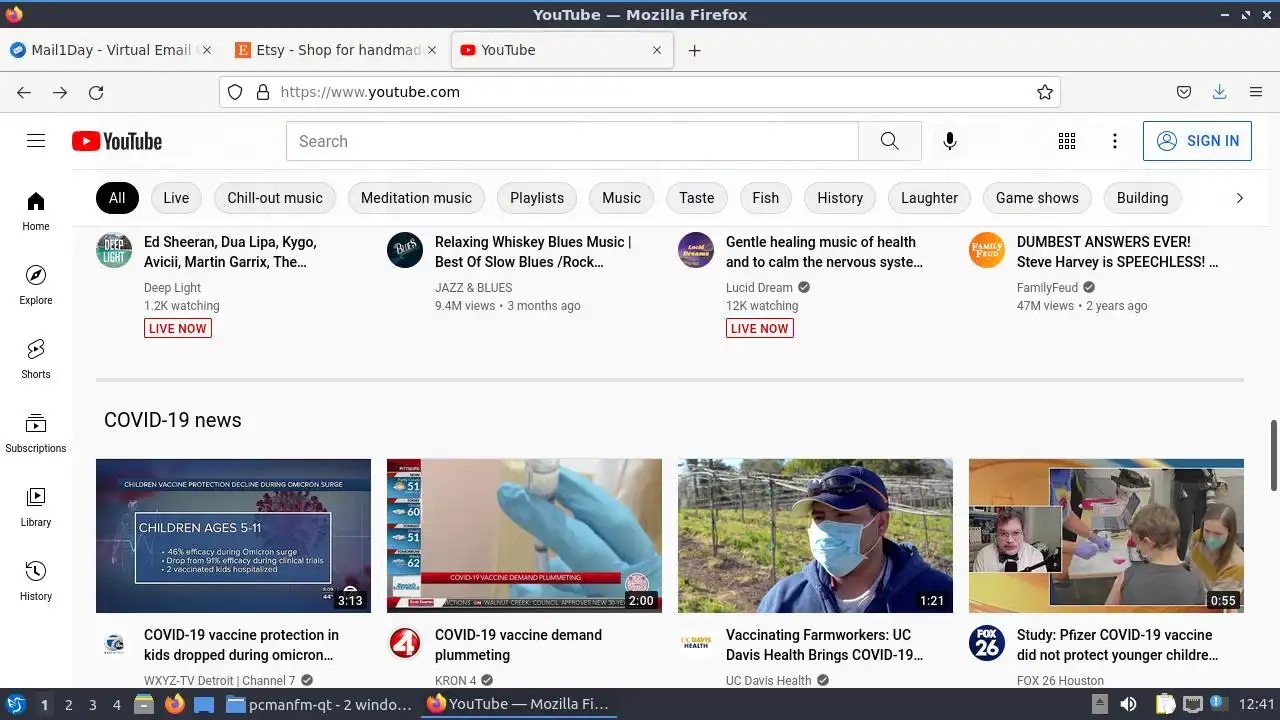Open Shorts in sidebar
The width and height of the screenshot is (1280, 720).
(x=36, y=359)
